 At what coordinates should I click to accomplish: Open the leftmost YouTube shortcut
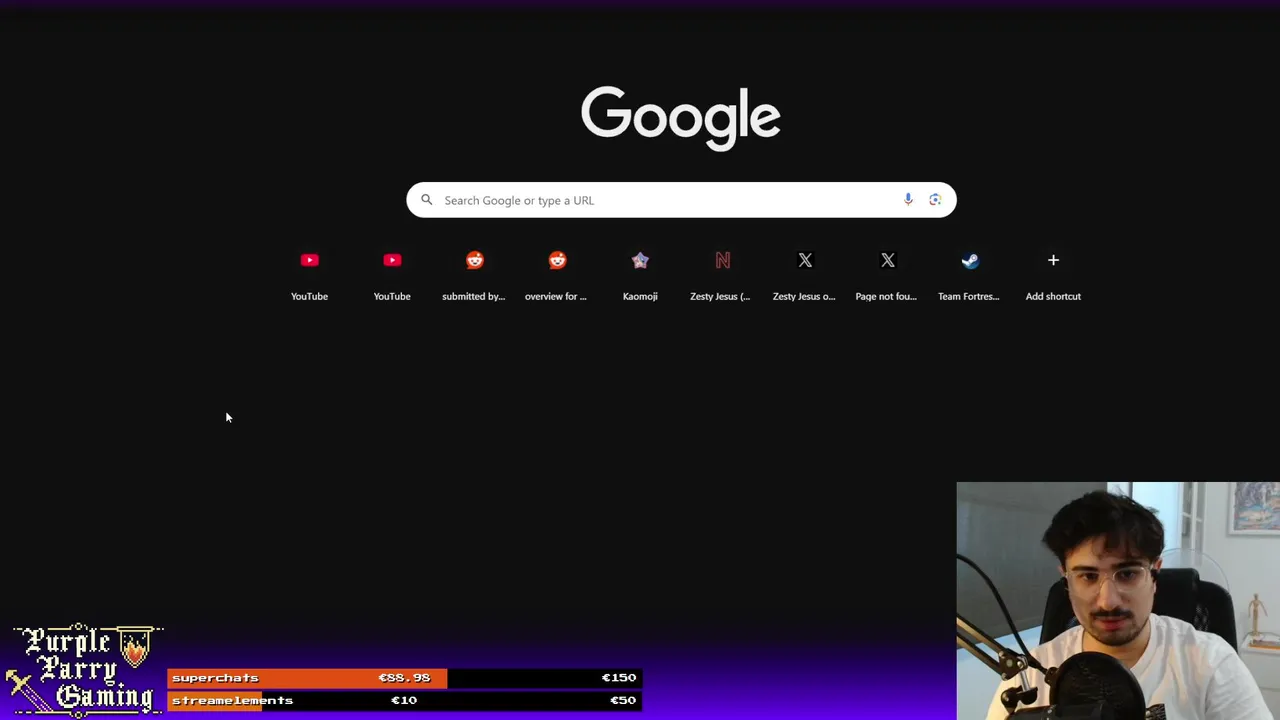[x=309, y=273]
